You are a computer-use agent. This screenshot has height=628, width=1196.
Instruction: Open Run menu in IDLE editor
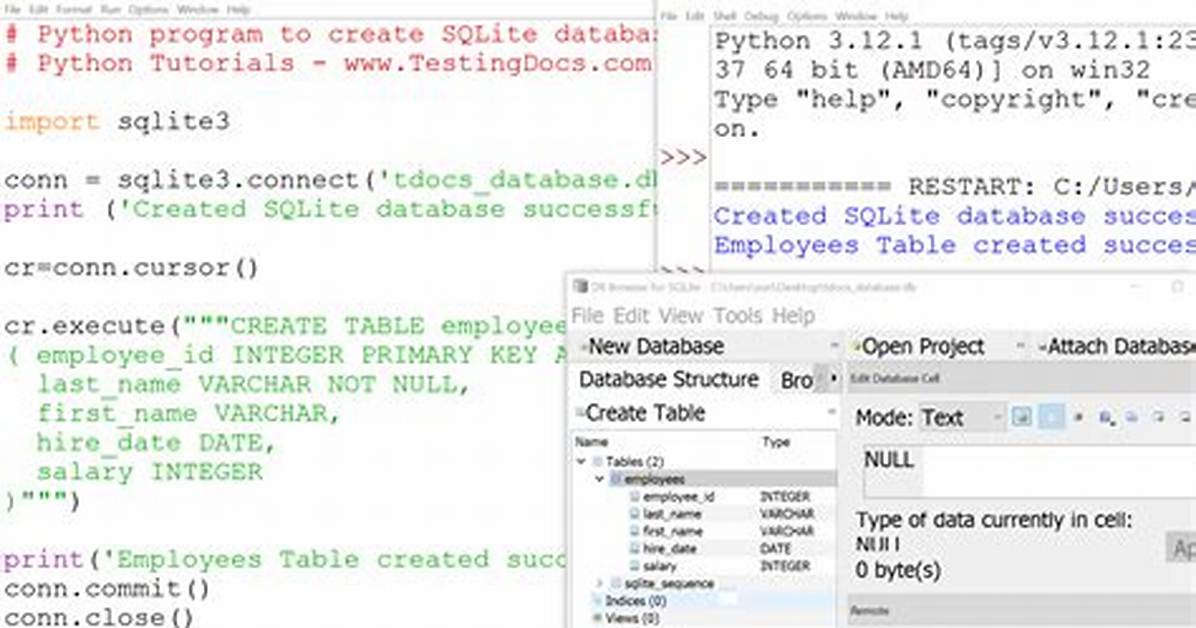111,10
